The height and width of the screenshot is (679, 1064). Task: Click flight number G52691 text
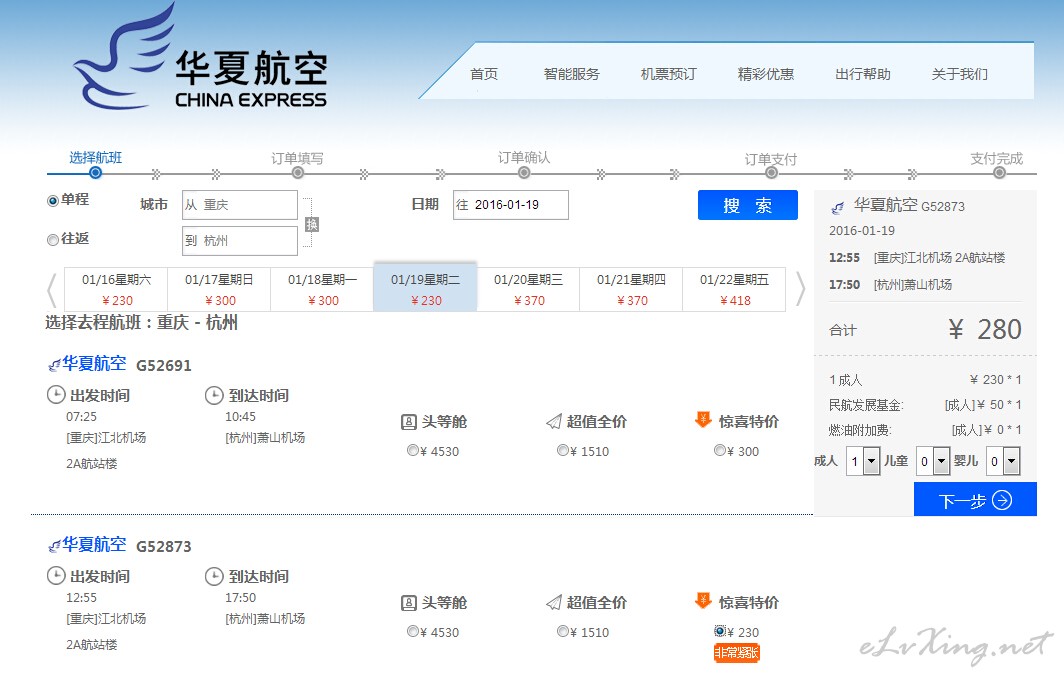pos(164,366)
